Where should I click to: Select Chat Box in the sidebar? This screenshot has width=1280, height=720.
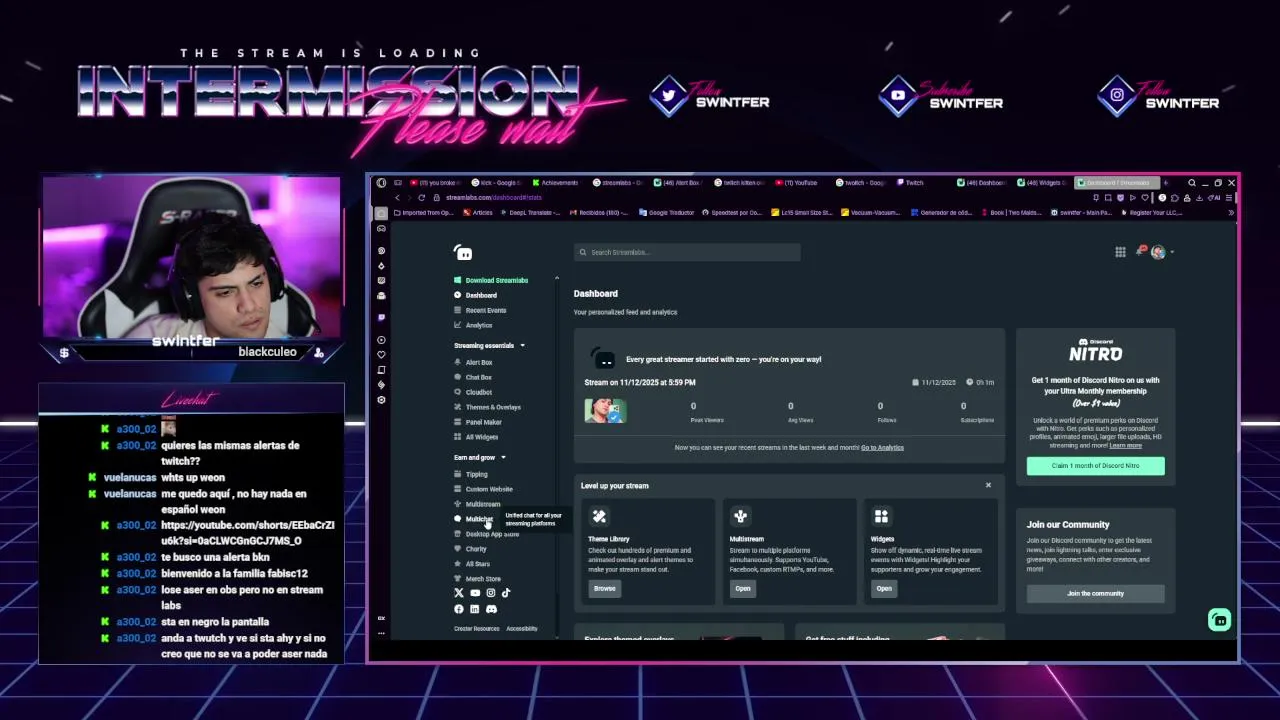pos(473,377)
